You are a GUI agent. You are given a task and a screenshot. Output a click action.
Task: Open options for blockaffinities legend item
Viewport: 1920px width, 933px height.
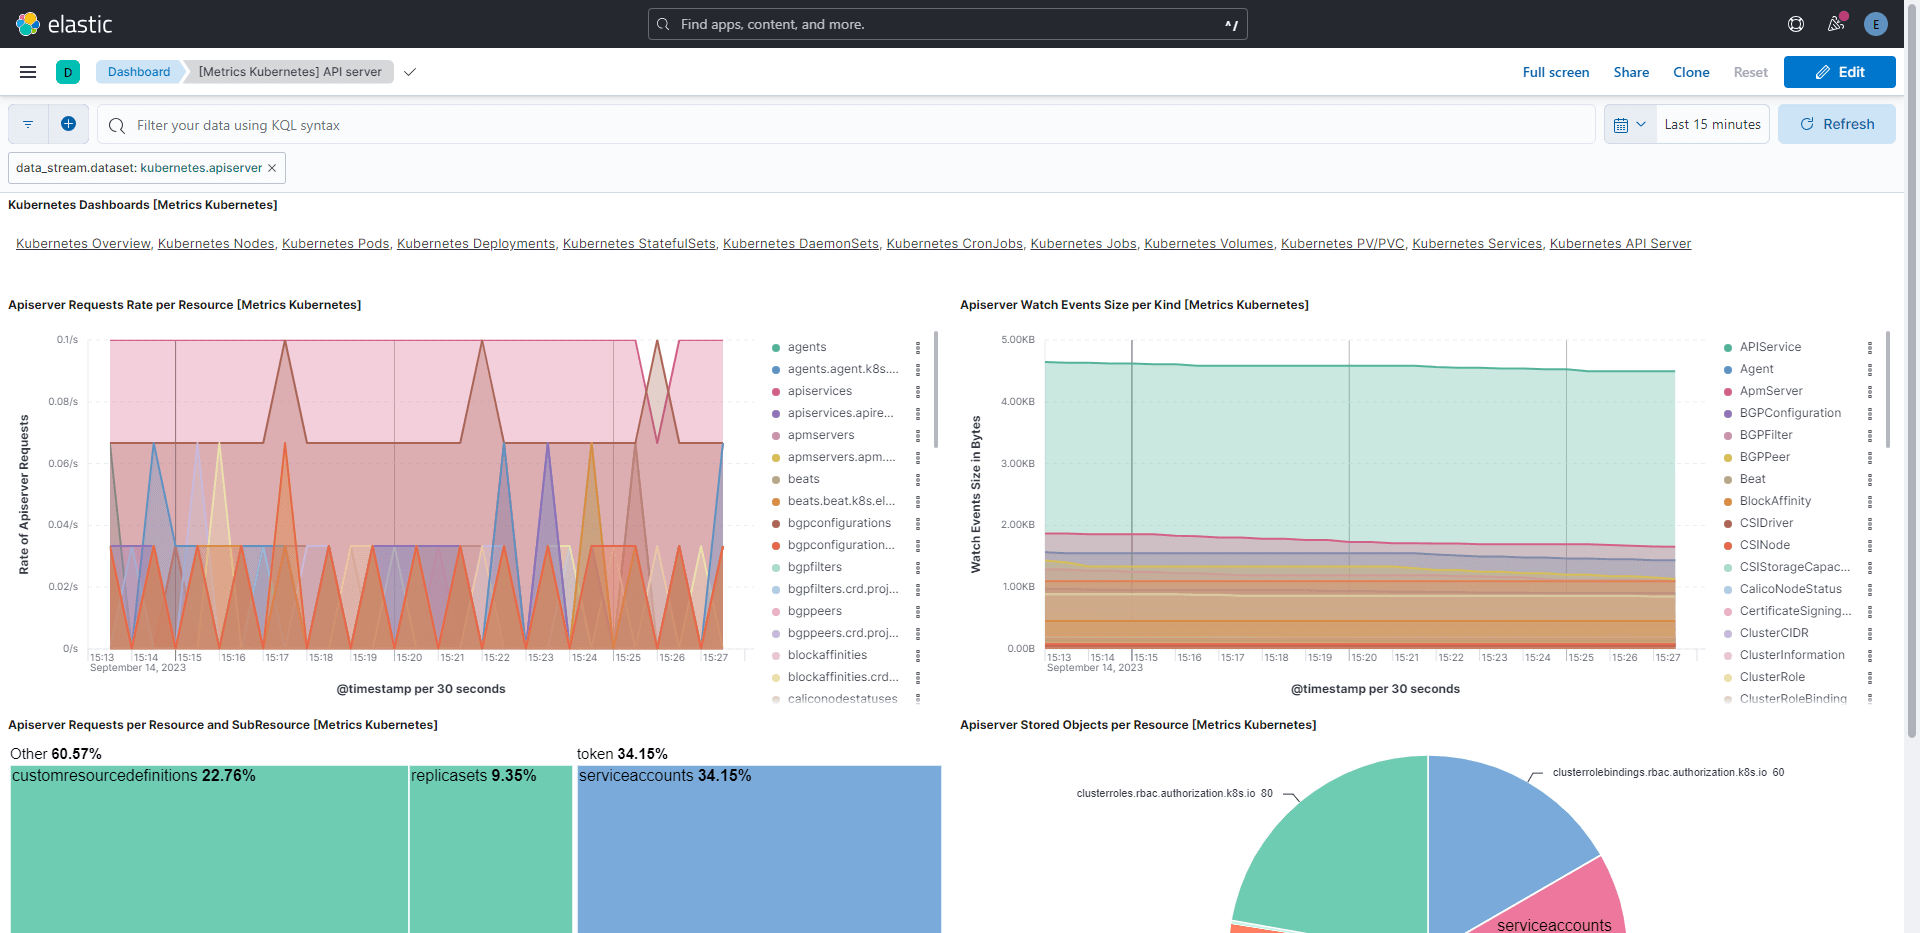tap(918, 655)
